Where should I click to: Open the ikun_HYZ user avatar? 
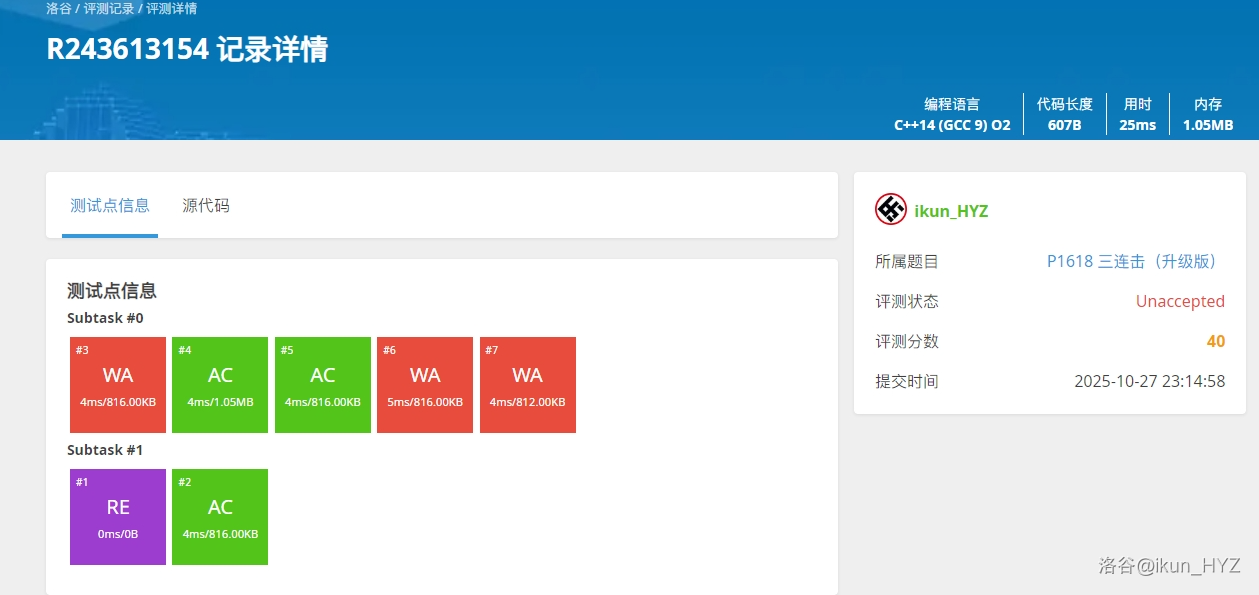pos(890,210)
